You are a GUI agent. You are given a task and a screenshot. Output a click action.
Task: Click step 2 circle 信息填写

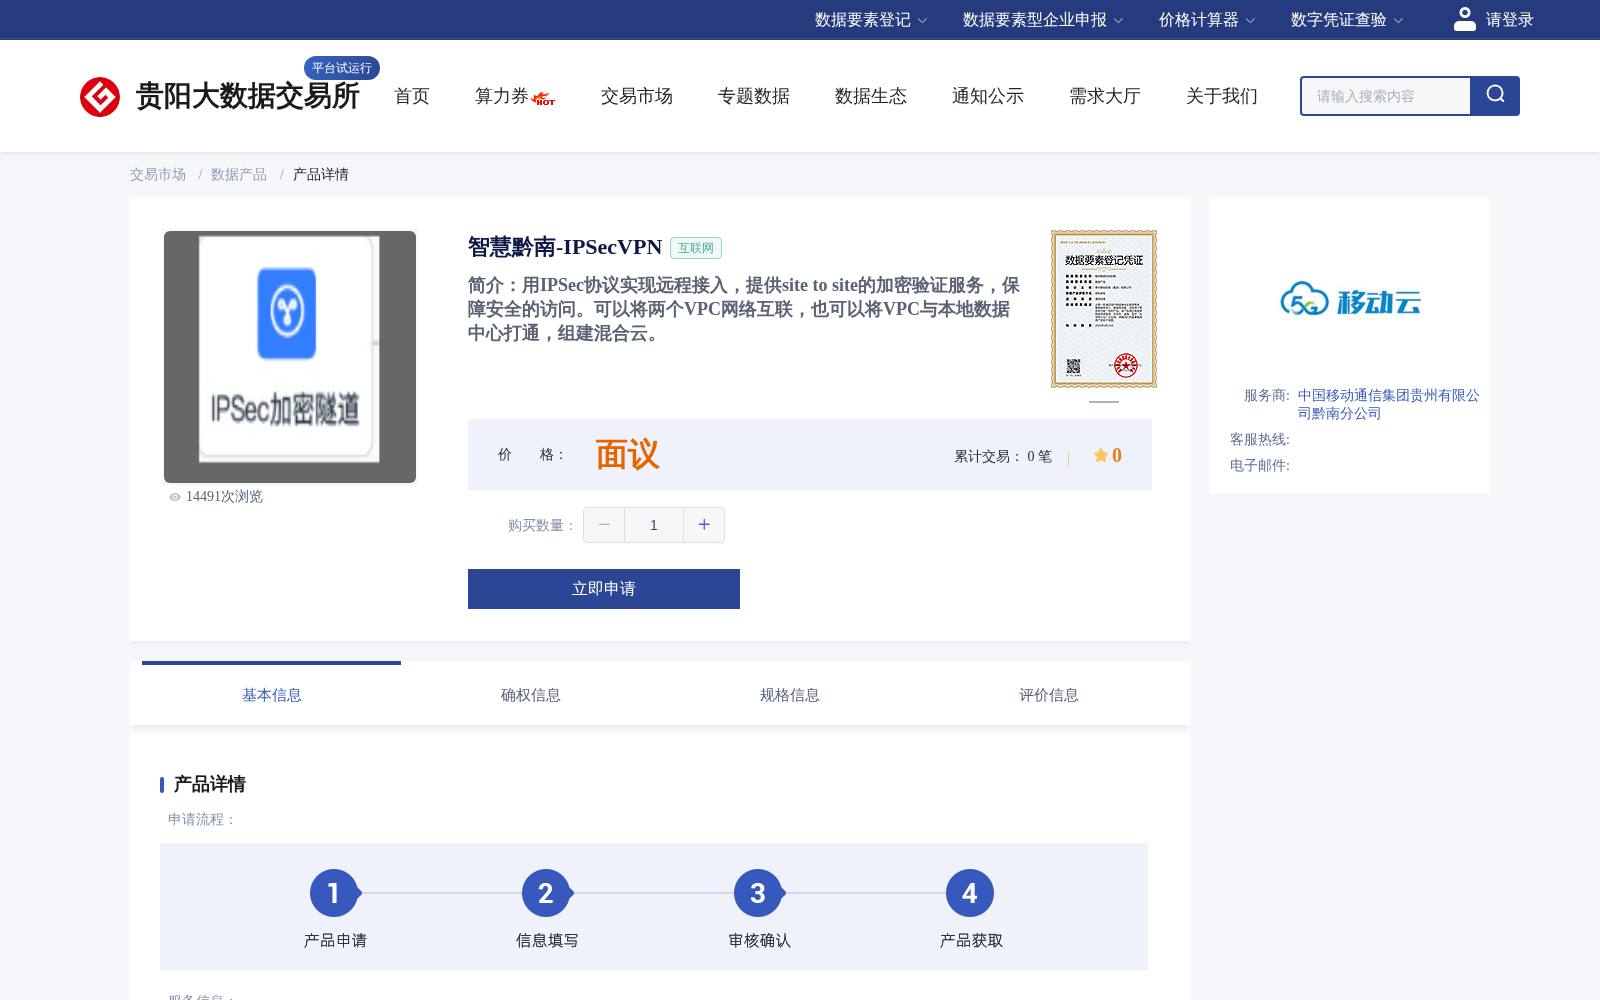[546, 893]
